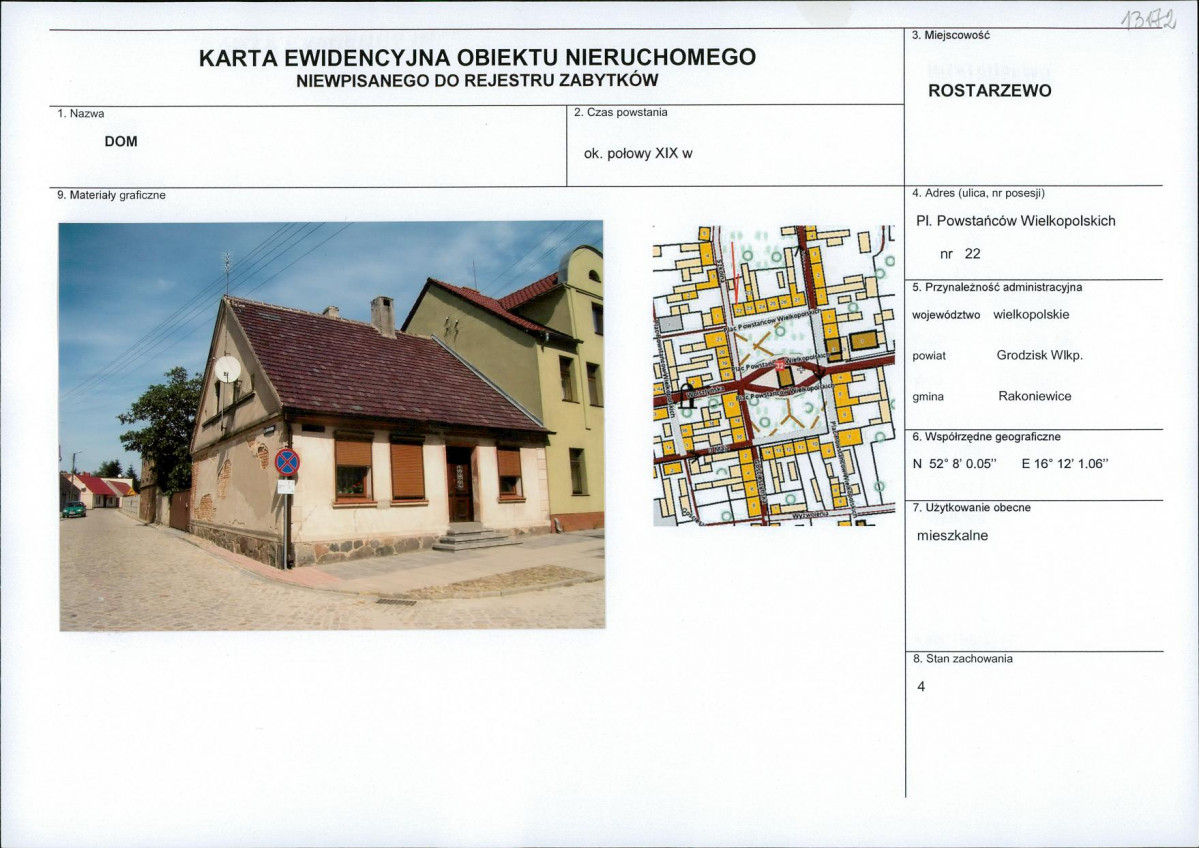1199x848 pixels.
Task: Click the '2. Czas powstania' label
Action: 621,112
